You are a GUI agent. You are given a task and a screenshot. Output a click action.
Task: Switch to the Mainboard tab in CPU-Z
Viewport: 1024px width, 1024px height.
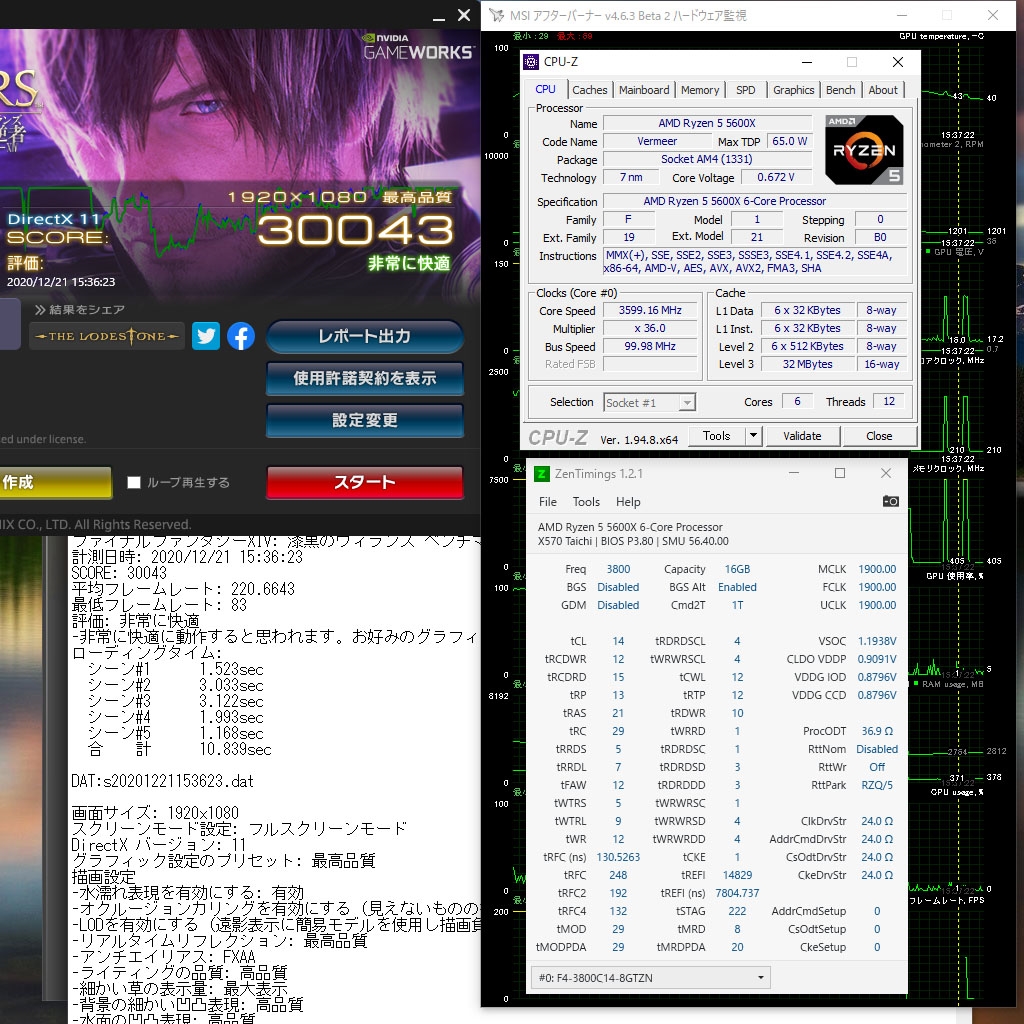click(x=644, y=90)
